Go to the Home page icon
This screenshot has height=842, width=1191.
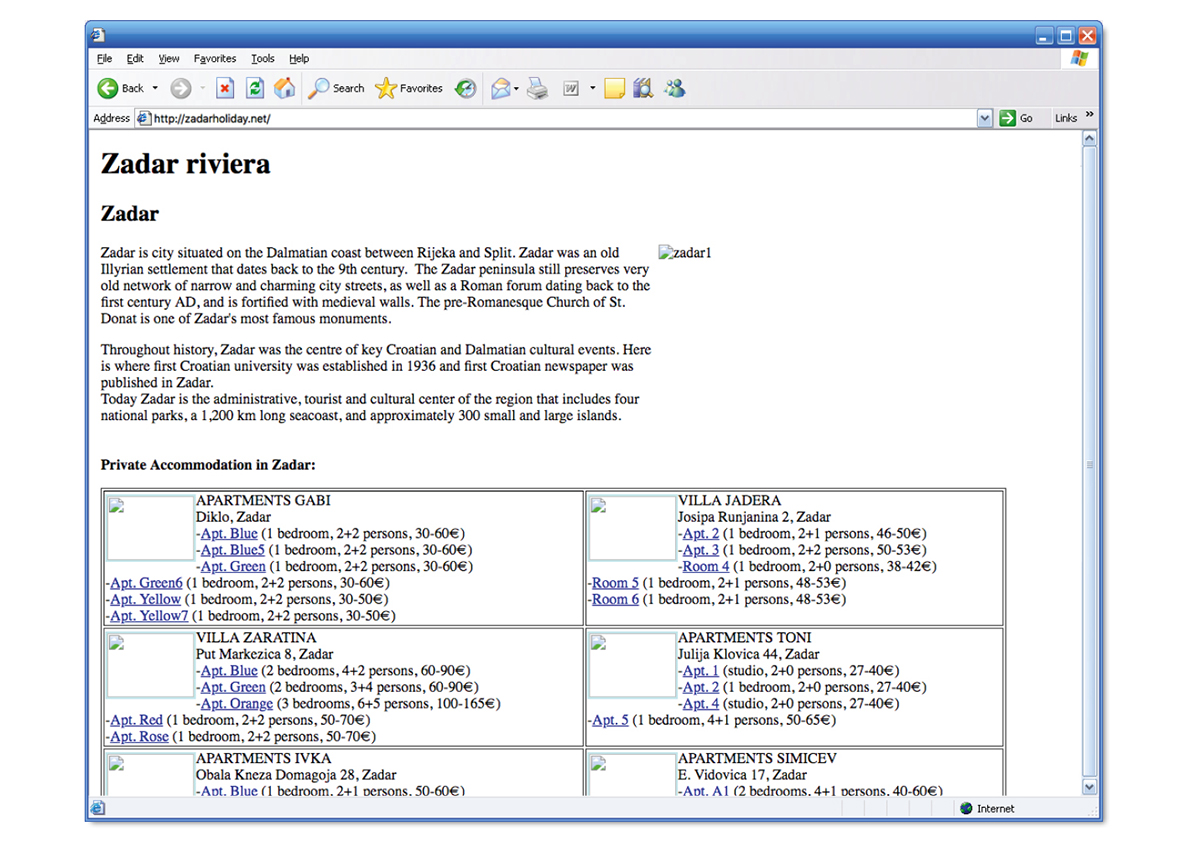(285, 88)
